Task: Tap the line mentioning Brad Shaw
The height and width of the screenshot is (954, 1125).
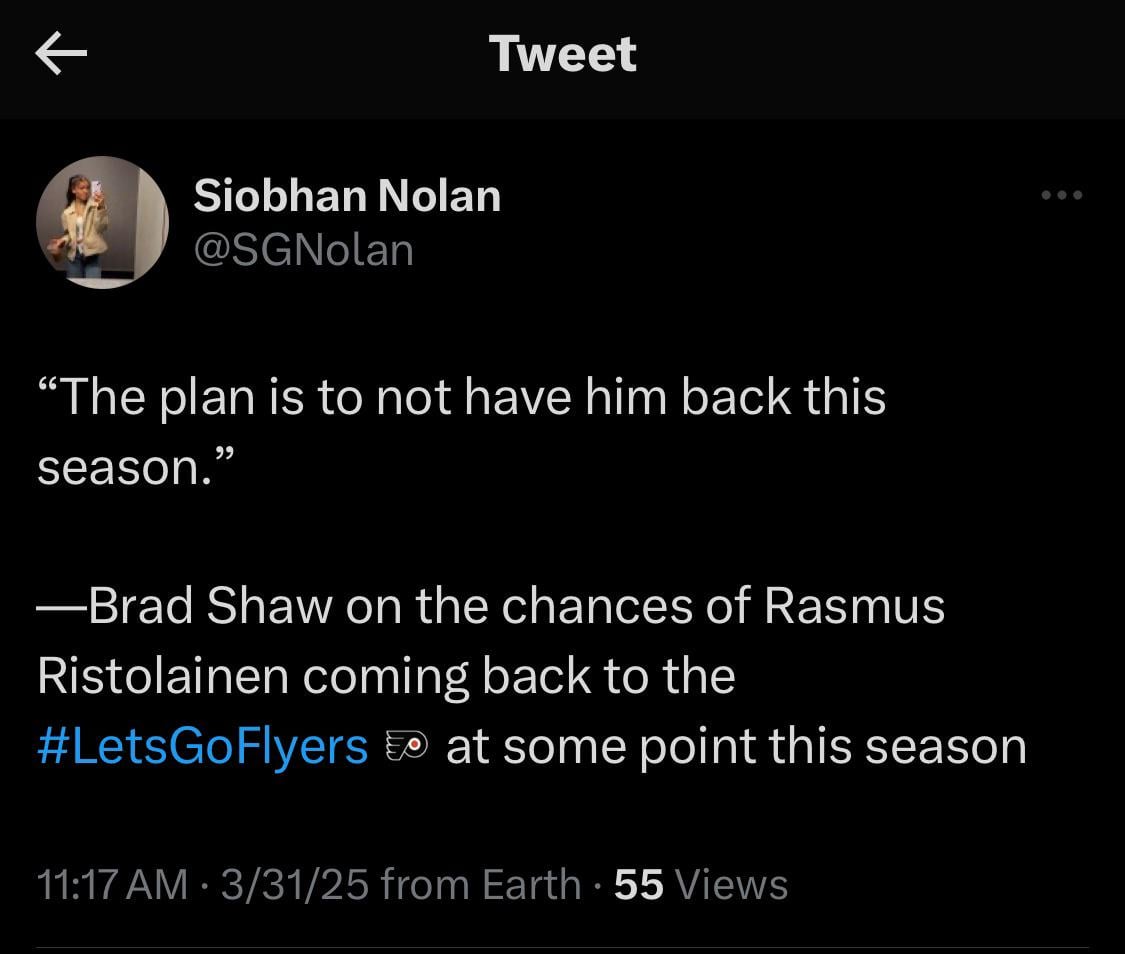Action: click(x=490, y=605)
